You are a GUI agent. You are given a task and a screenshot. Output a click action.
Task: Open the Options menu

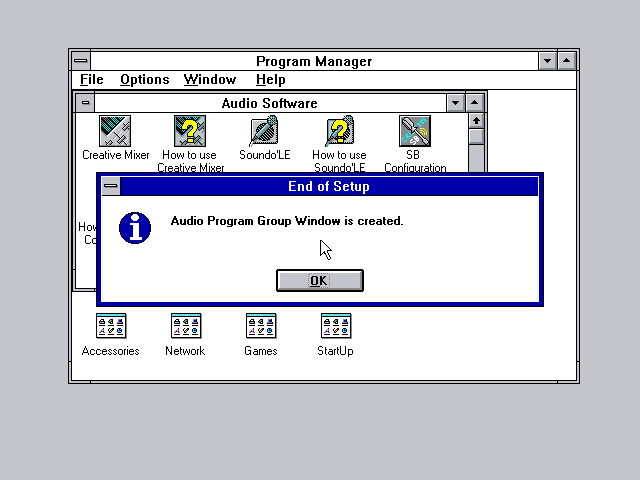click(x=144, y=80)
